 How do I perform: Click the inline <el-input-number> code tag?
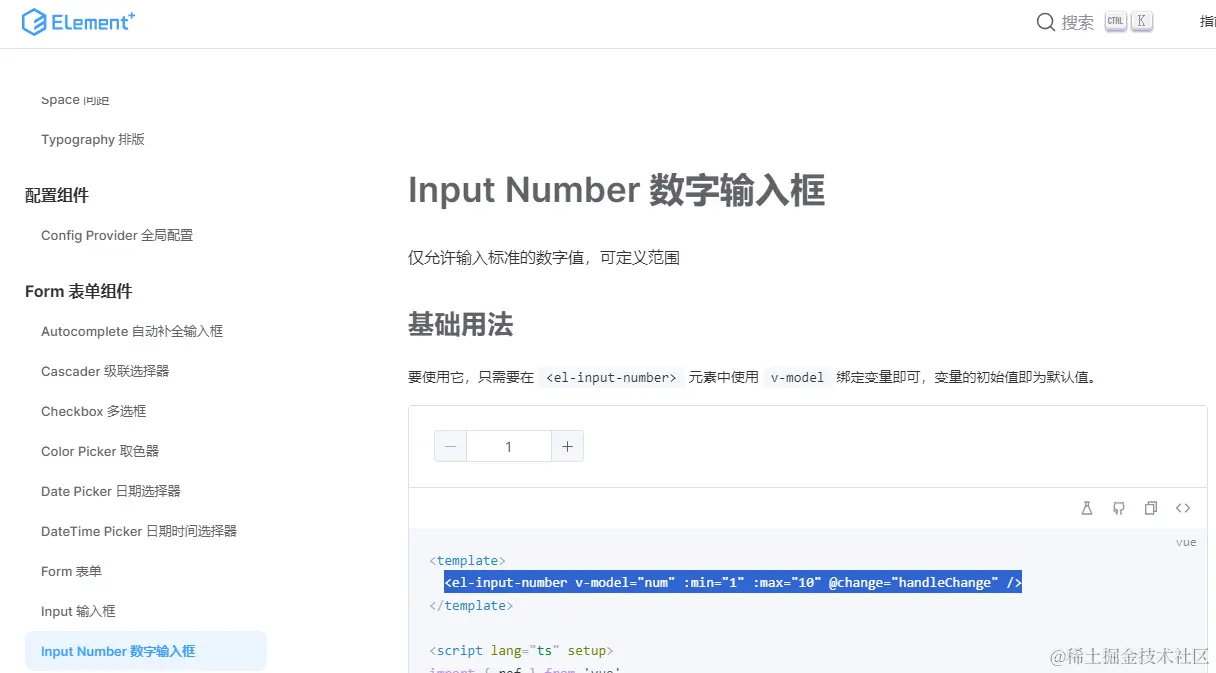pos(611,377)
